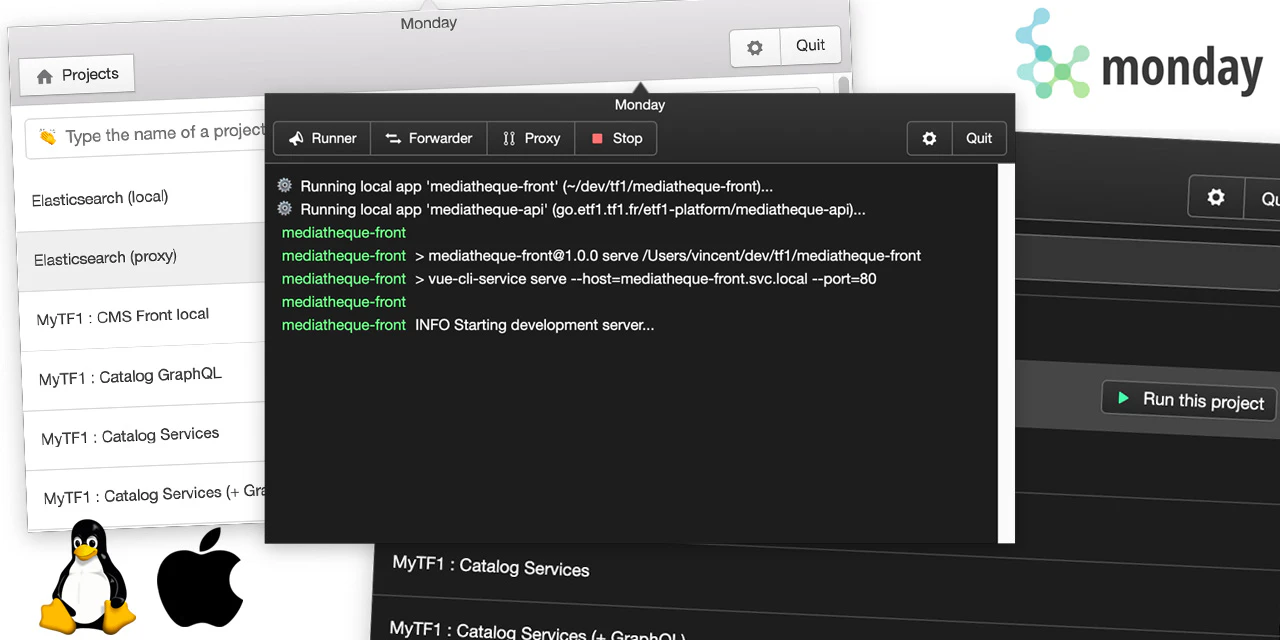Open settings gear in light window
This screenshot has height=640, width=1280.
[755, 47]
